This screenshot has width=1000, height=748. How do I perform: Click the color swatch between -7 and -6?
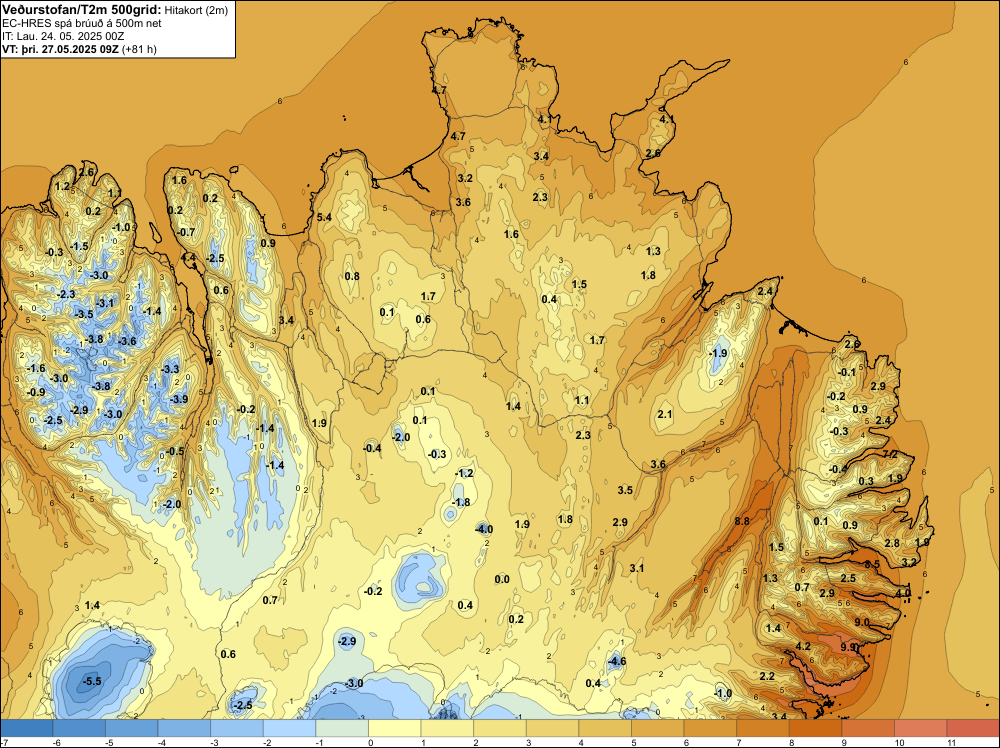[27, 728]
